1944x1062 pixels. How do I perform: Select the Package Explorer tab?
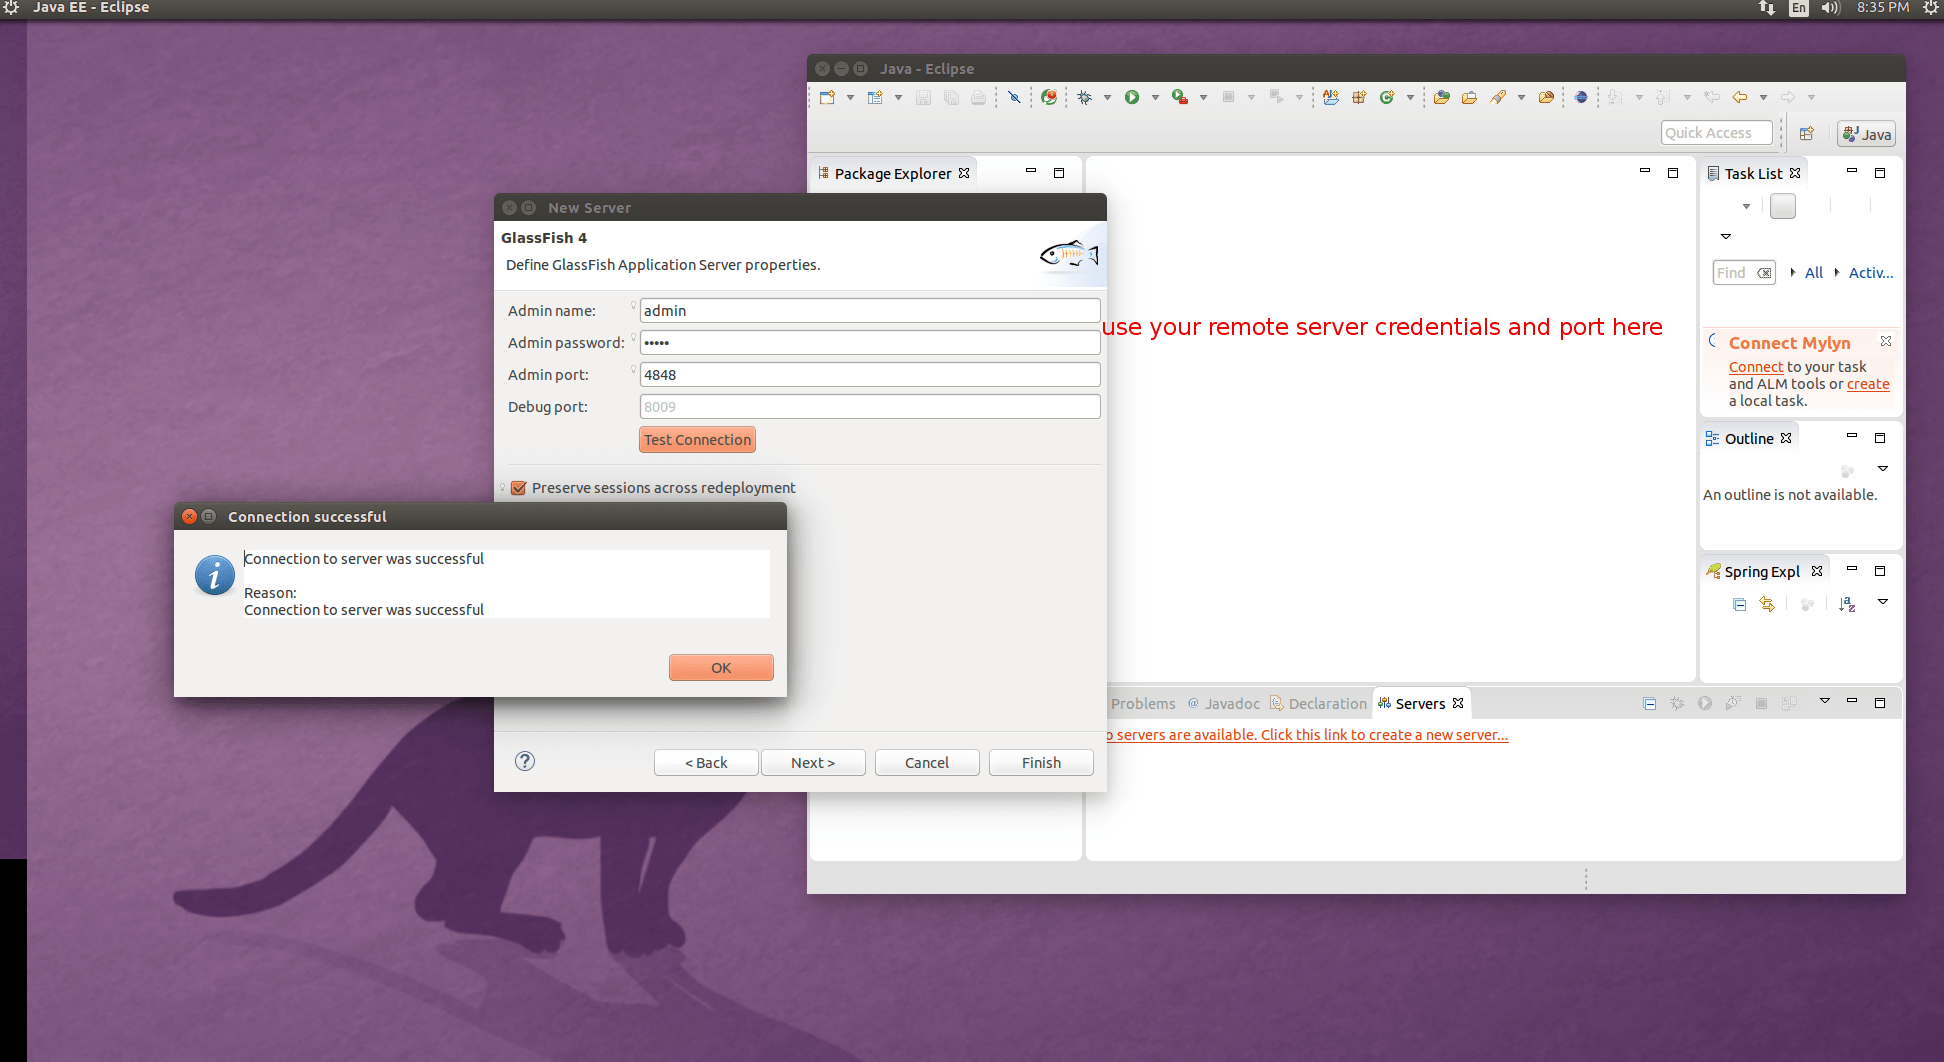coord(893,173)
